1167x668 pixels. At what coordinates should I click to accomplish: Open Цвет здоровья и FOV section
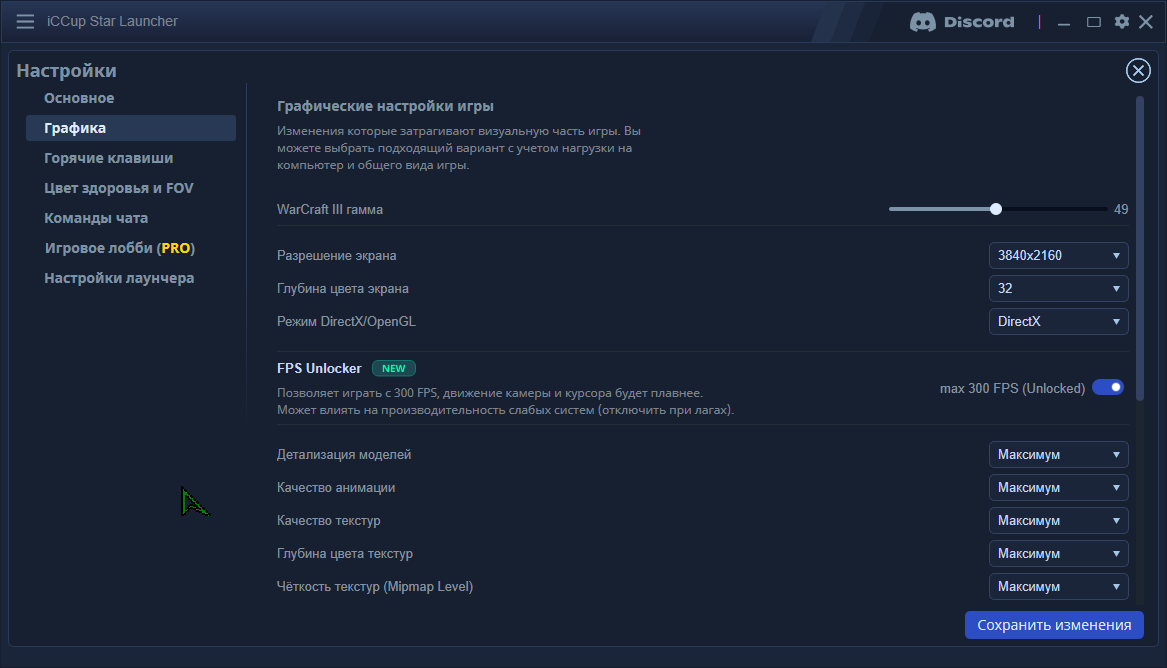click(118, 188)
